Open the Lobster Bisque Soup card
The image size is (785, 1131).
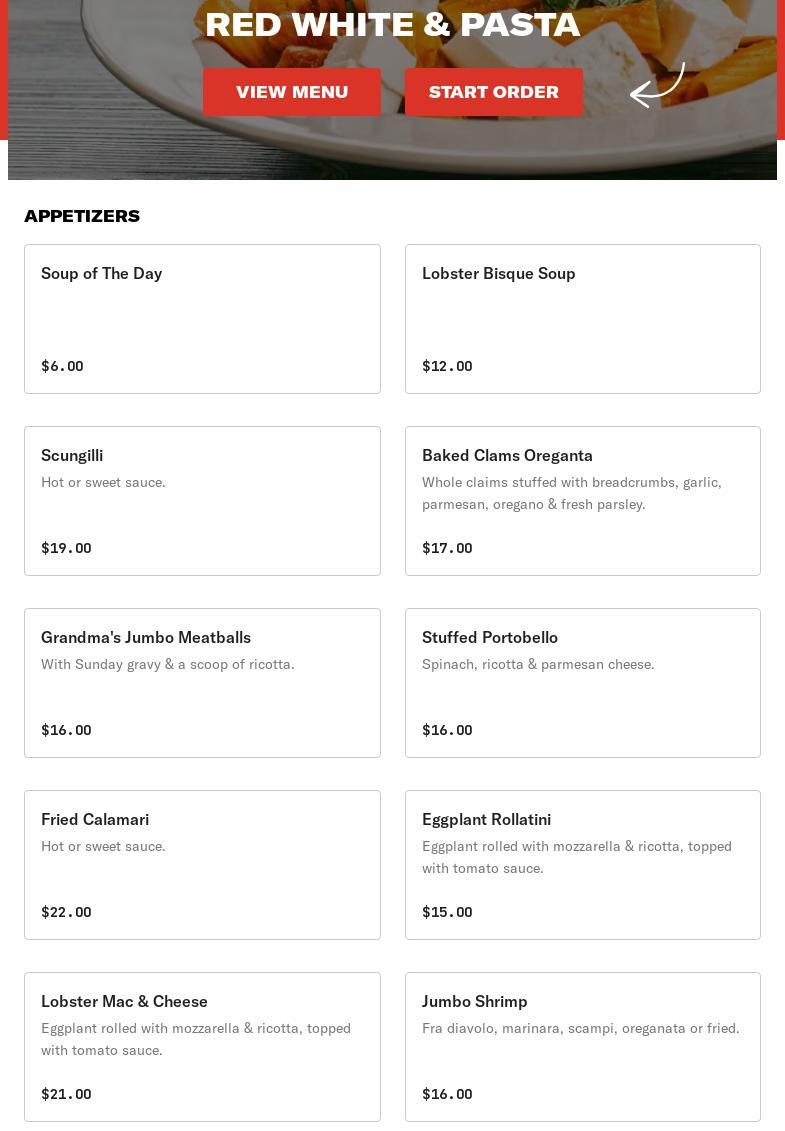click(x=582, y=318)
